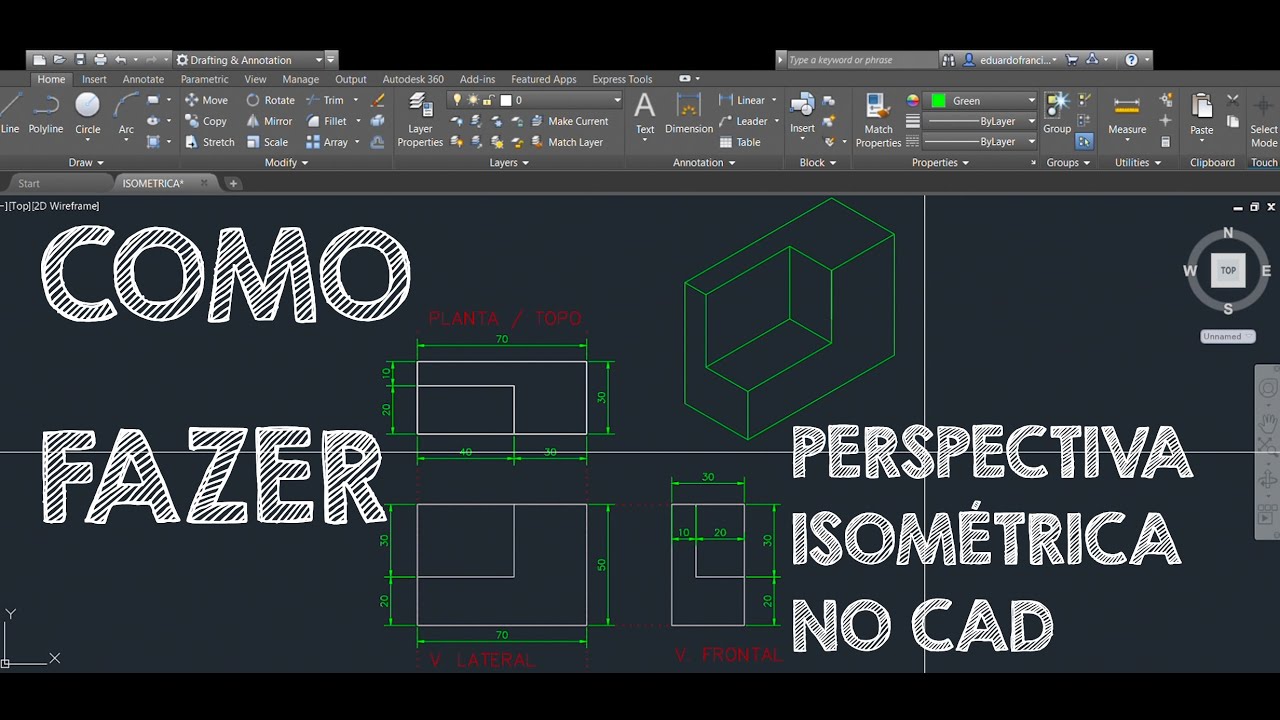1280x720 pixels.
Task: Start the Stretch command
Action: (x=210, y=142)
